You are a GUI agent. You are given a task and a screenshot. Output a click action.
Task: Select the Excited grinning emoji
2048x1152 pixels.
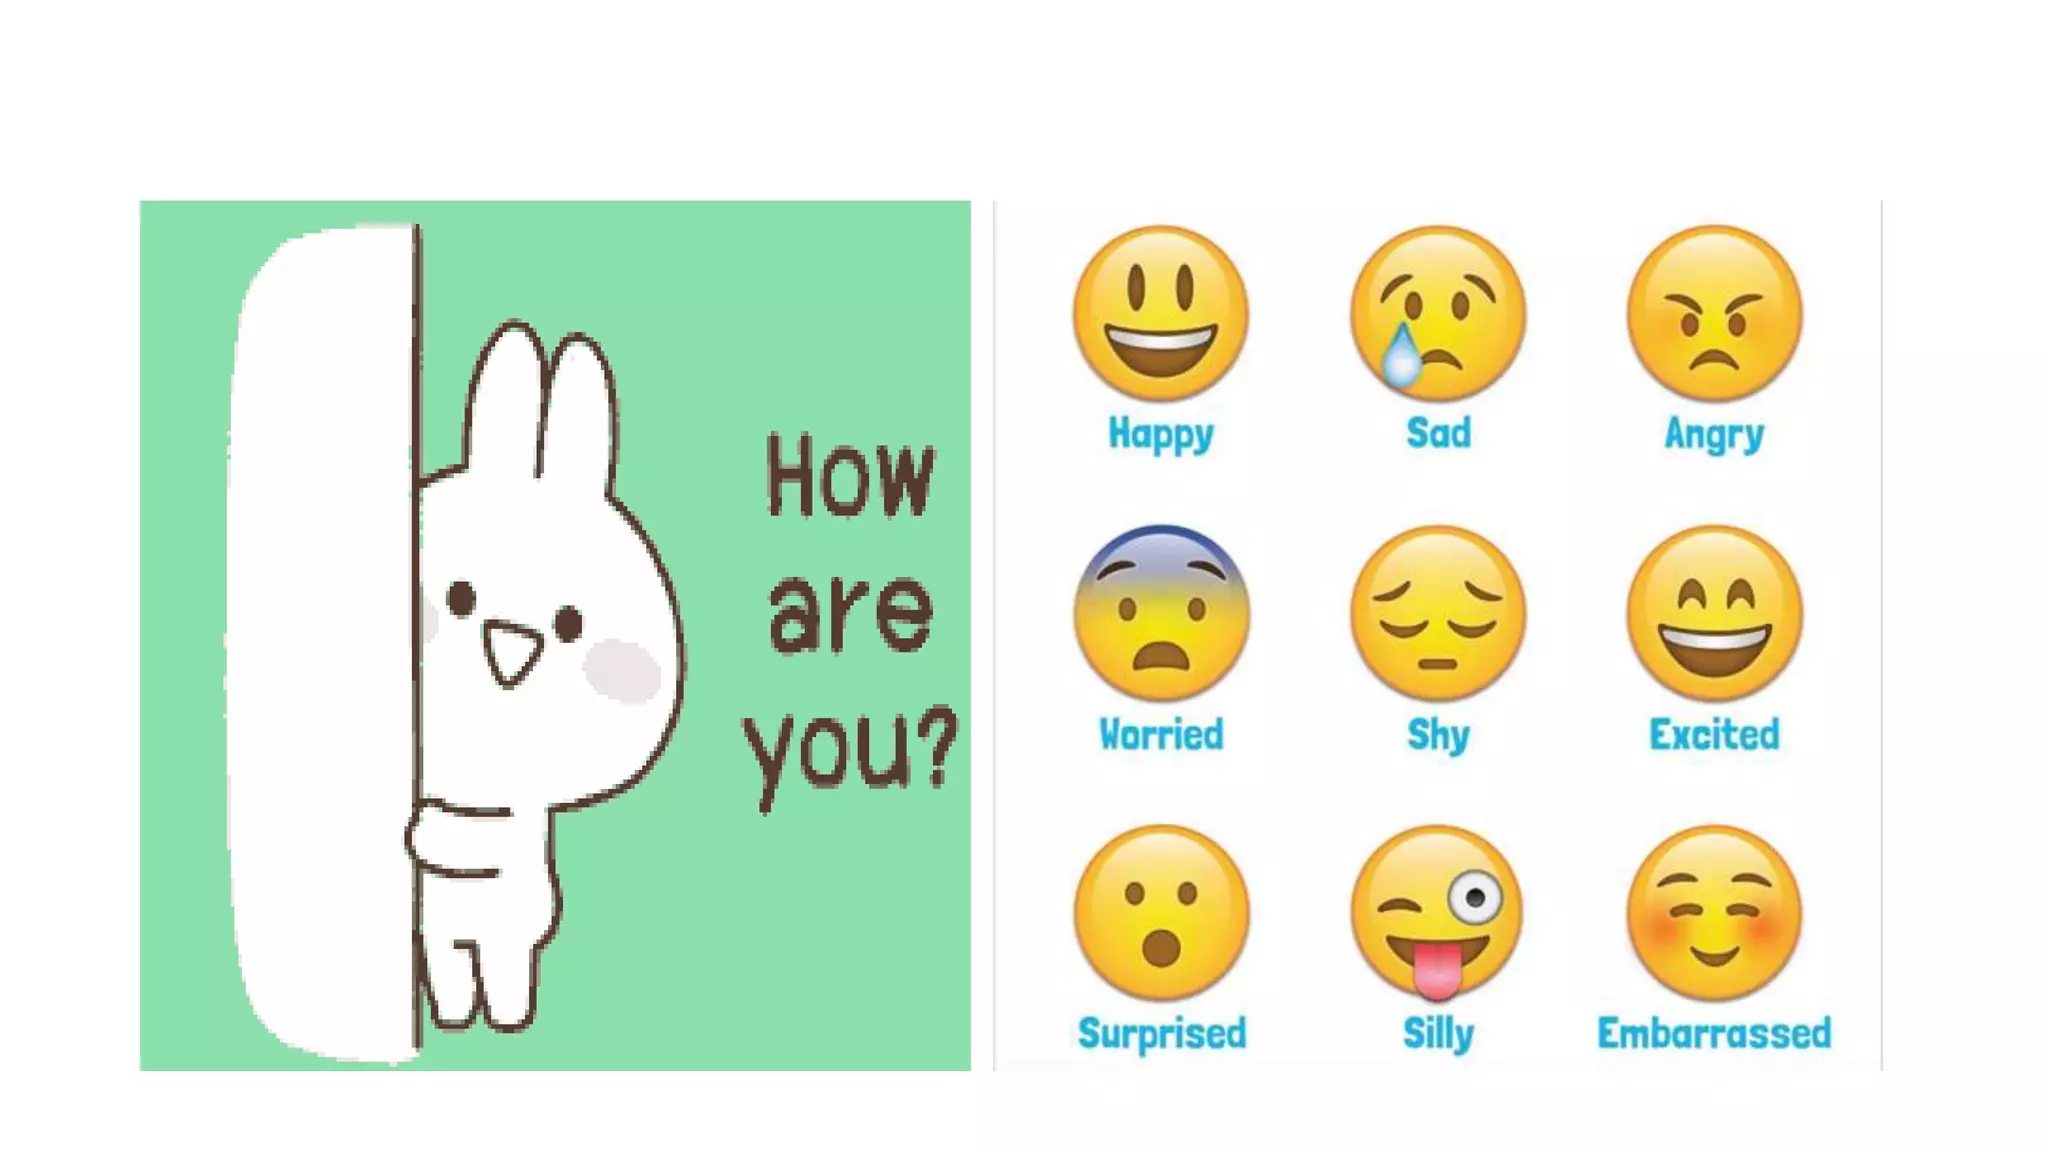[x=1714, y=612]
